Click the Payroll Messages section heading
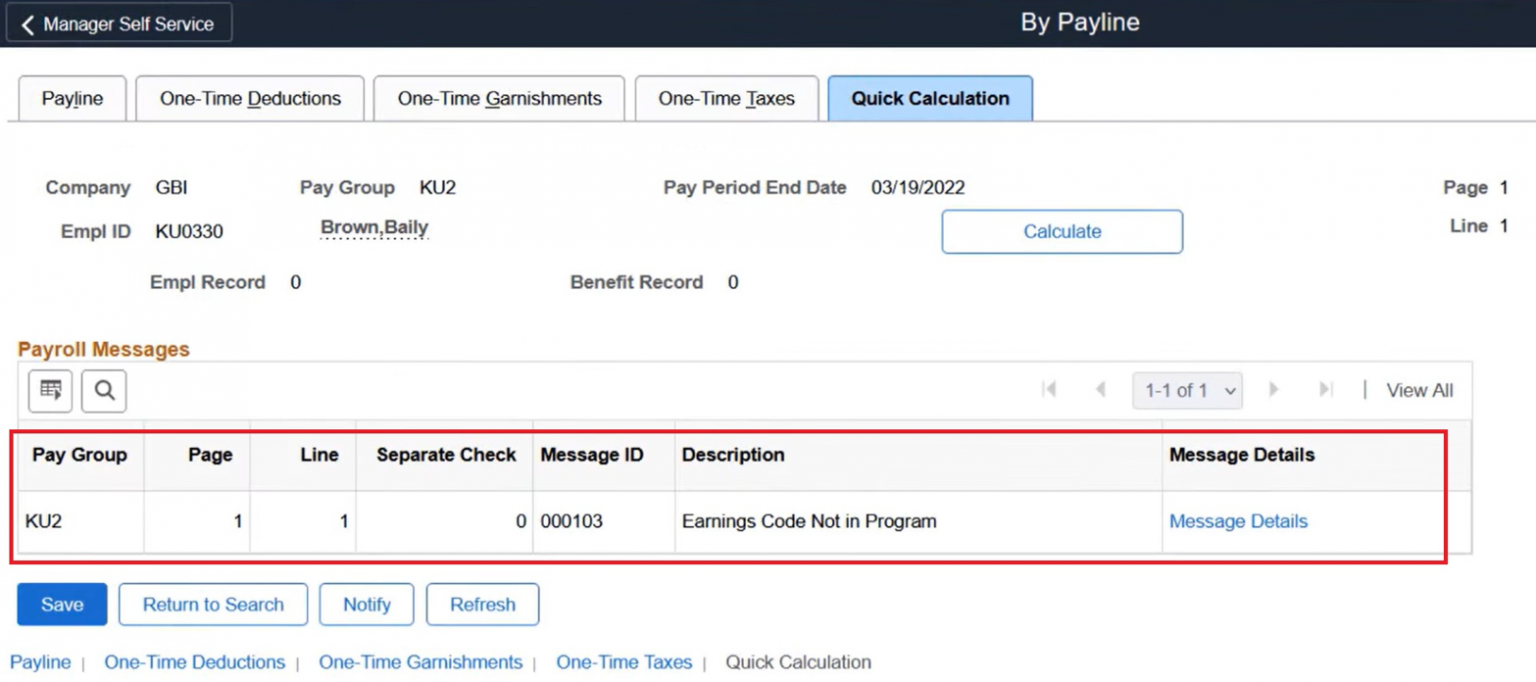 pos(104,349)
